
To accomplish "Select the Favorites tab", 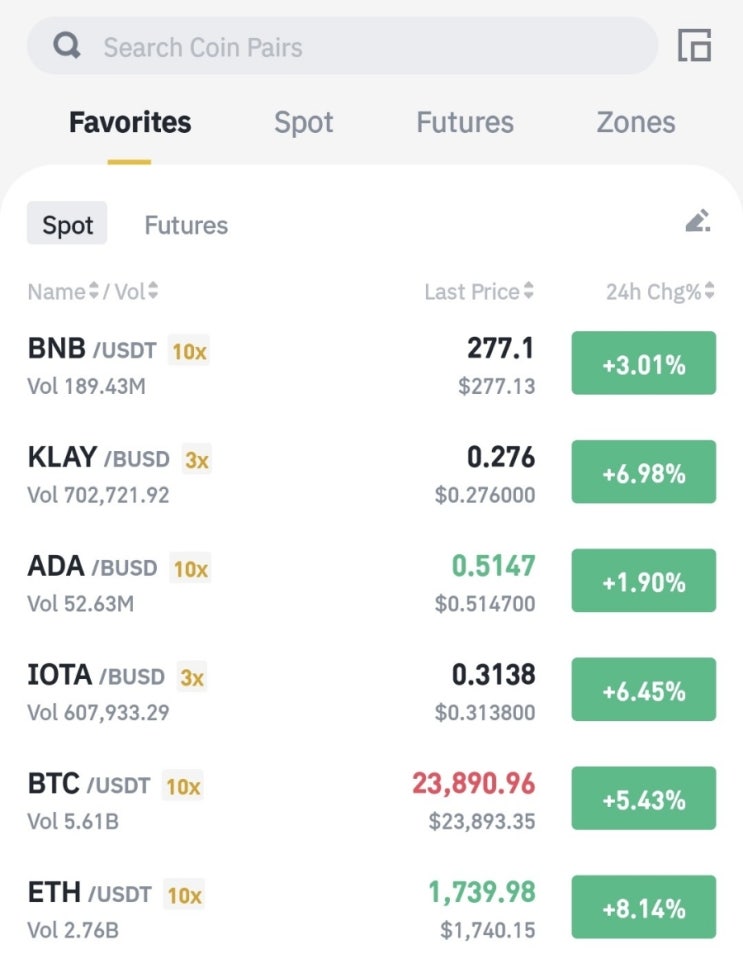I will pyautogui.click(x=130, y=122).
